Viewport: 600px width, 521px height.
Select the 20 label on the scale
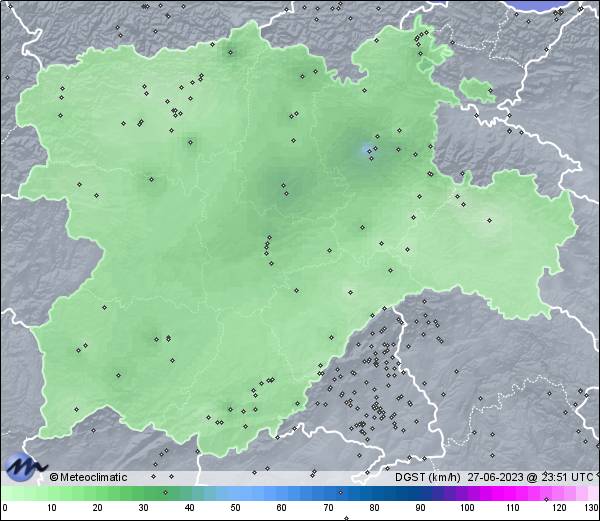pyautogui.click(x=98, y=508)
